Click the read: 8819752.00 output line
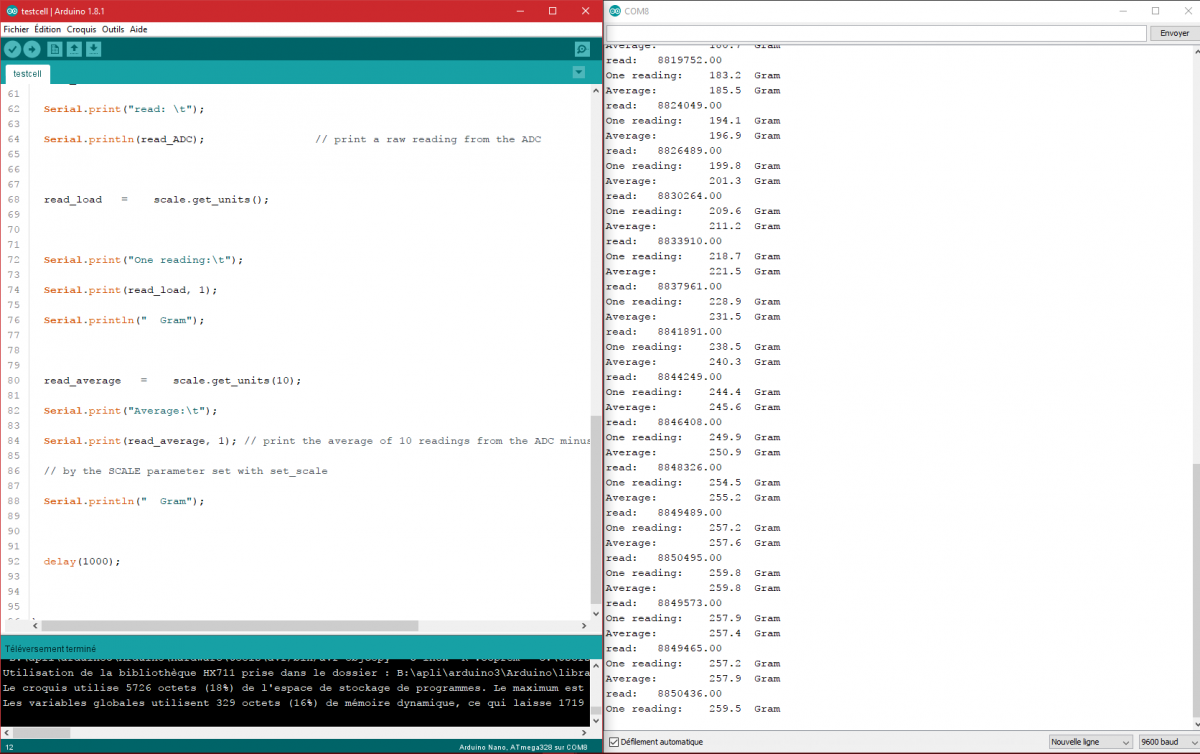The image size is (1200, 754). tap(664, 60)
